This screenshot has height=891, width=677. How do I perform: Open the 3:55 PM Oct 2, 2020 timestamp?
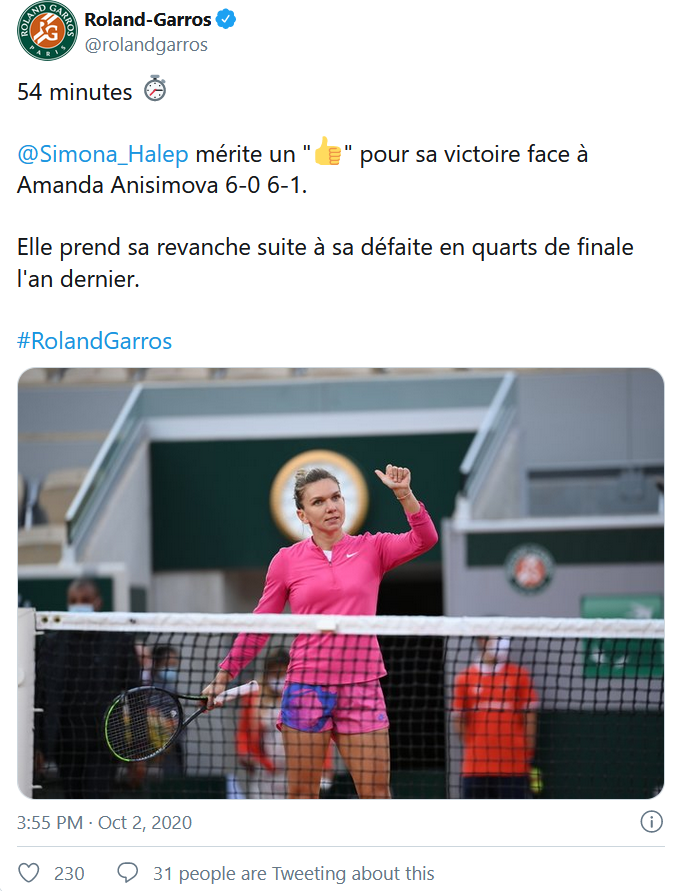104,822
